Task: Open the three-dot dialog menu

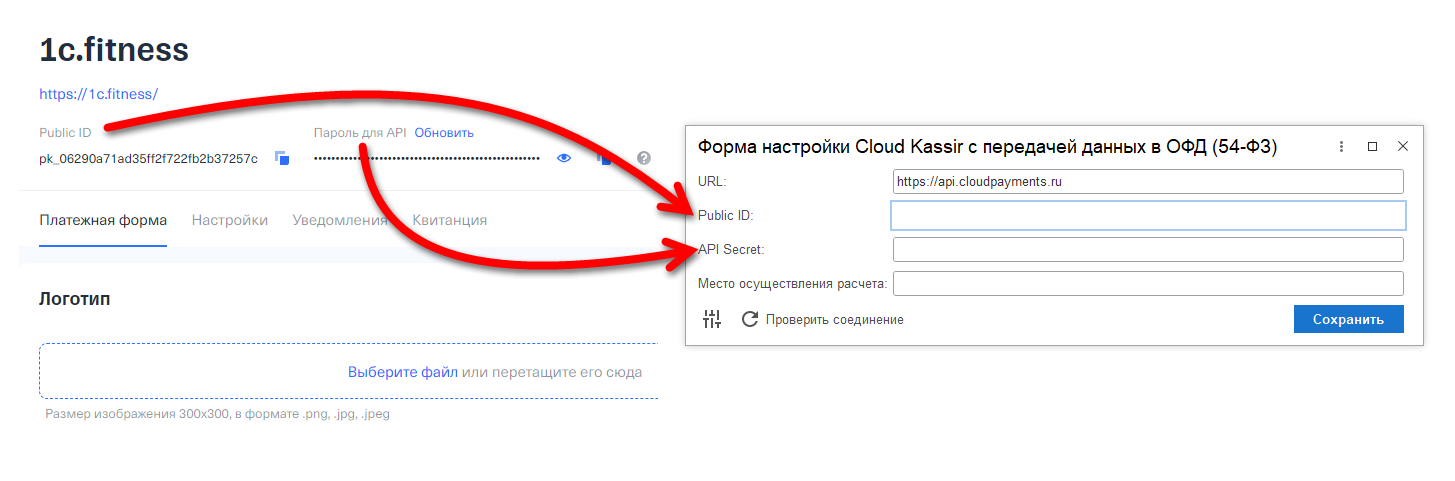Action: click(x=1341, y=146)
